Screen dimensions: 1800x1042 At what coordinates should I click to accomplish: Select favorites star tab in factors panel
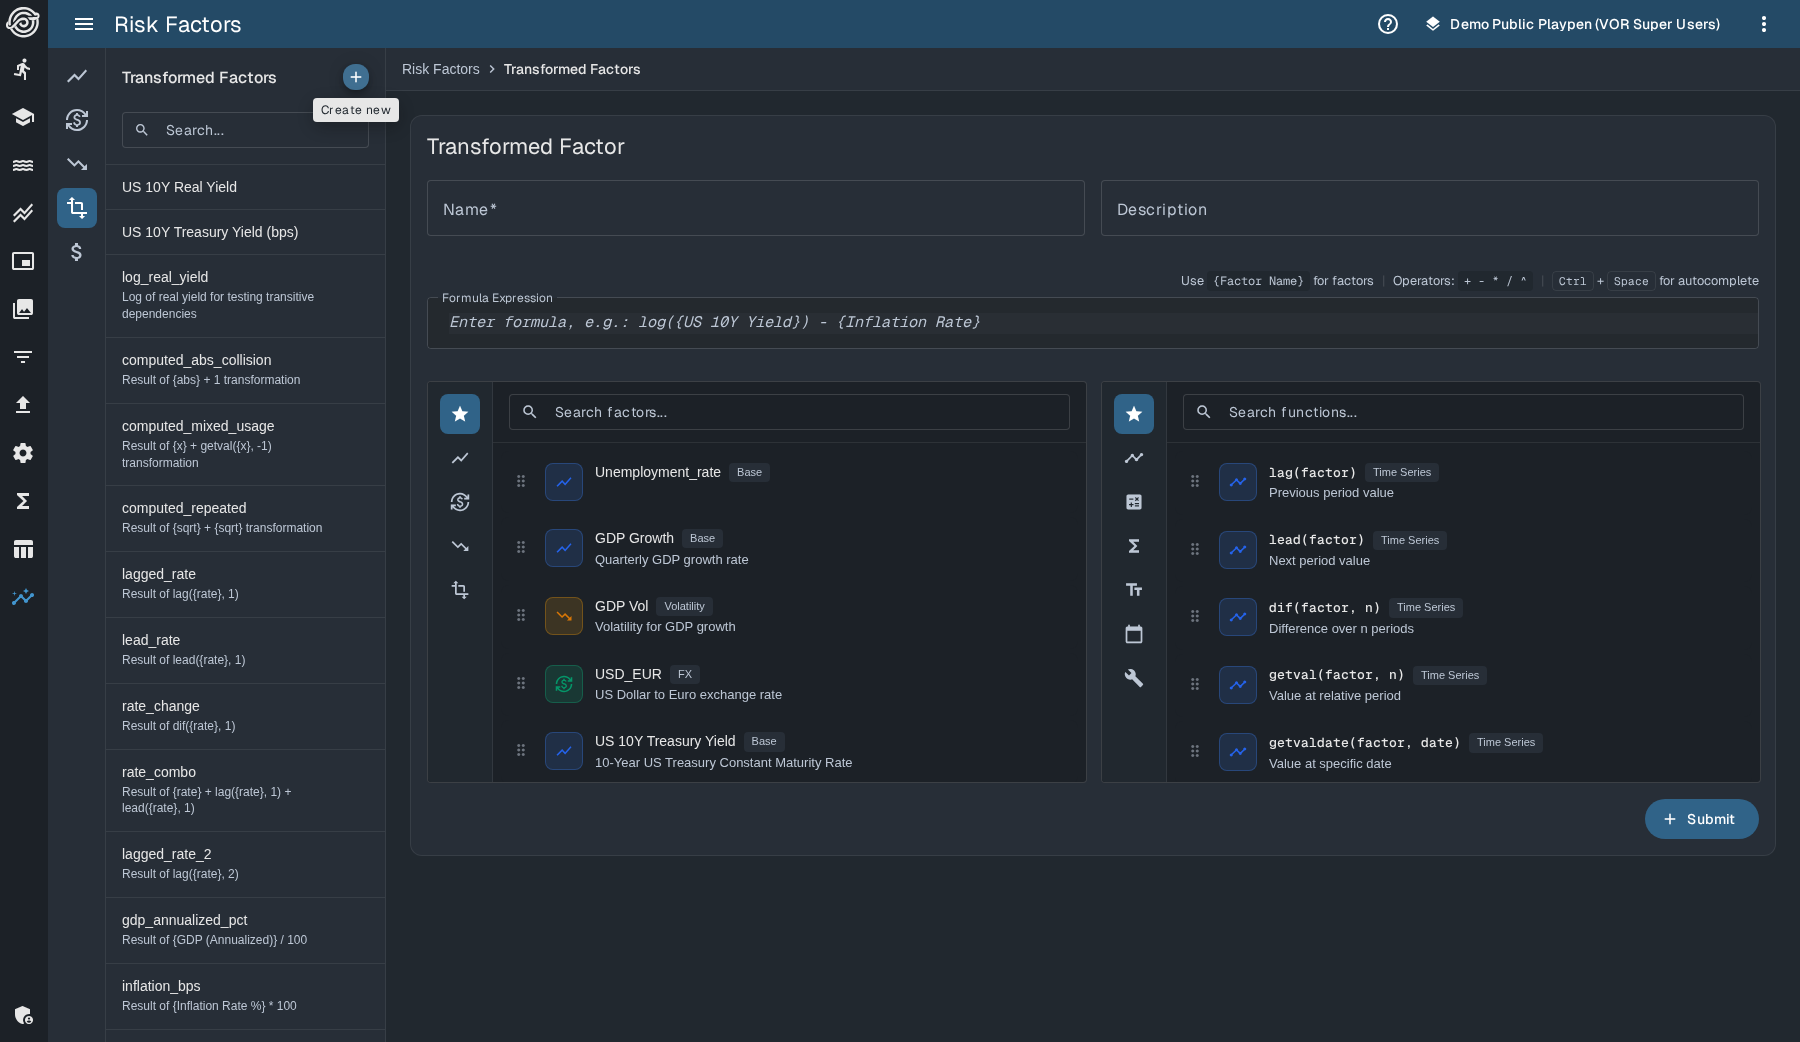click(x=460, y=414)
